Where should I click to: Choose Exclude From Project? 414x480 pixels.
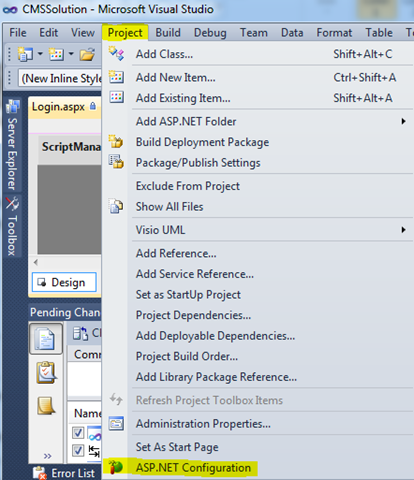pyautogui.click(x=257, y=186)
